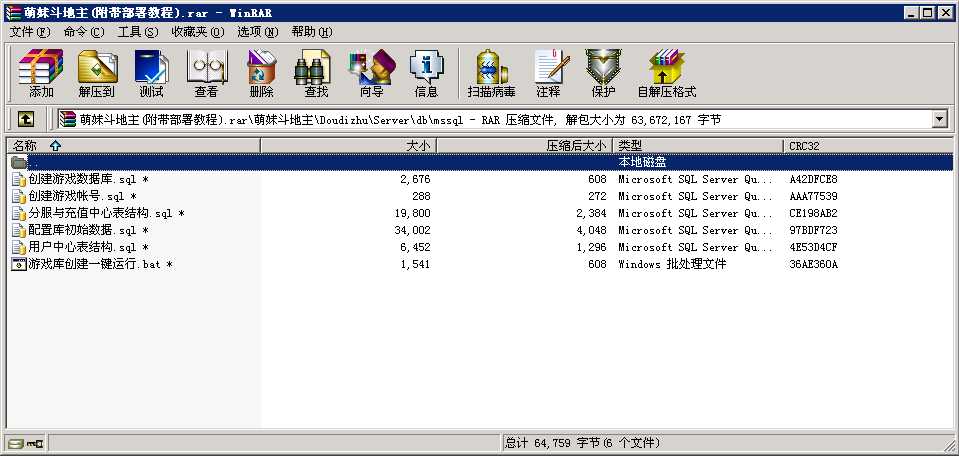This screenshot has height=456, width=959.
Task: Open the 查找 (Find) binoculars tool
Action: (x=316, y=73)
